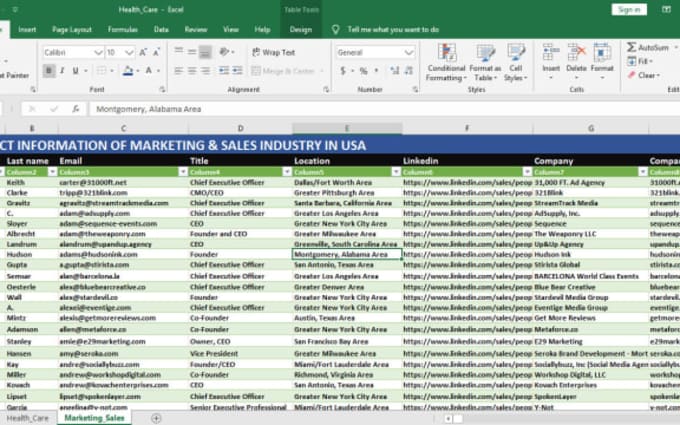Open the Table Tools Design tab

pos(301,29)
